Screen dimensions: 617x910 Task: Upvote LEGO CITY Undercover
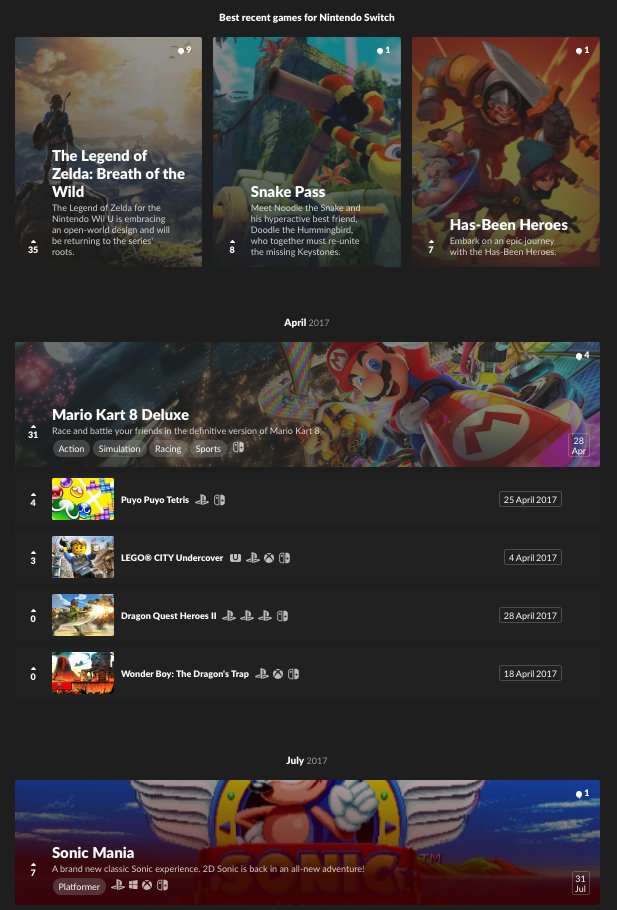click(x=33, y=558)
